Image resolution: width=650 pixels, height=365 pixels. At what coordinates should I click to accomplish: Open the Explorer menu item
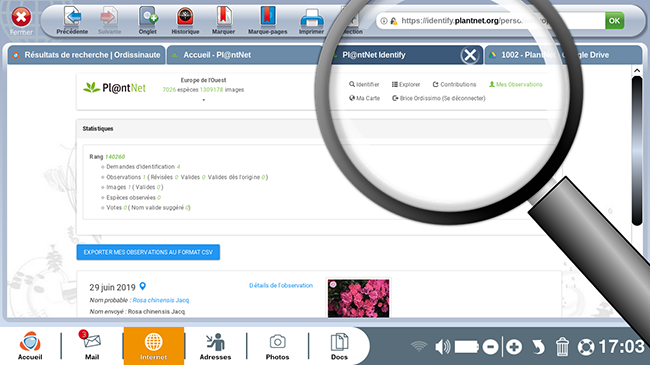pos(406,84)
